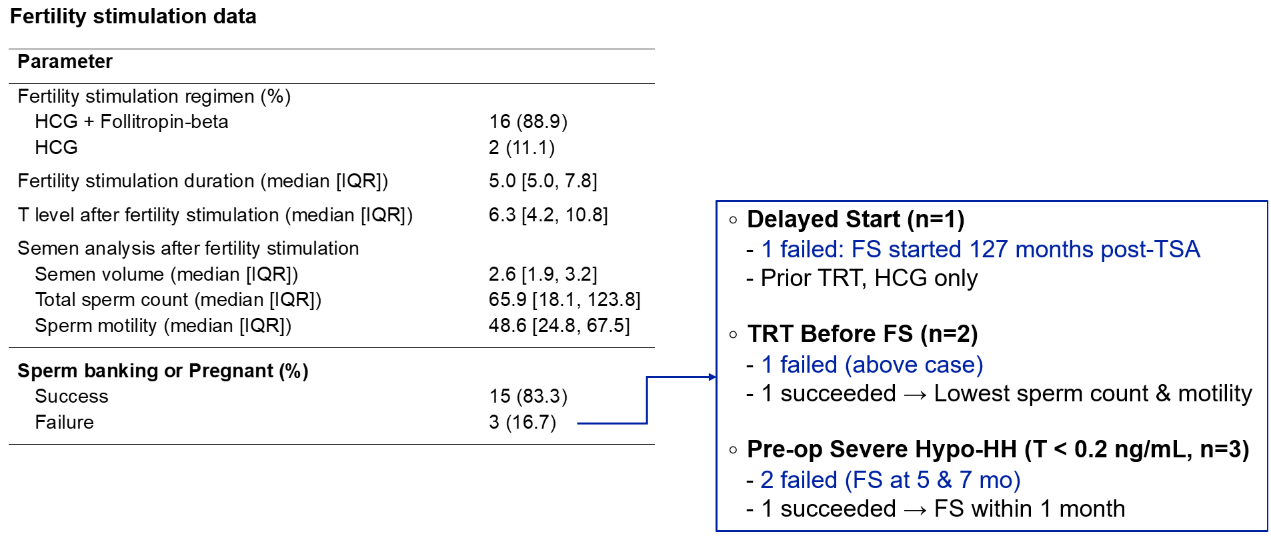Select the 'TRT Before FS (n=2)' heading

pos(861,335)
